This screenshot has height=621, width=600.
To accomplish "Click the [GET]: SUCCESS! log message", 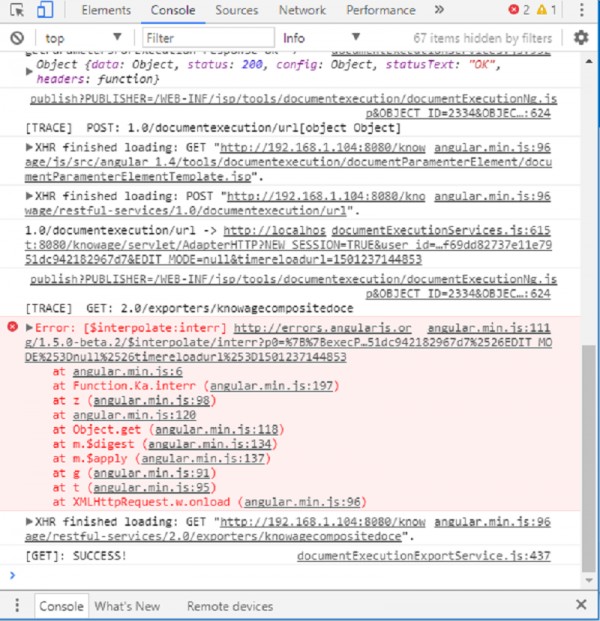I will [76, 556].
